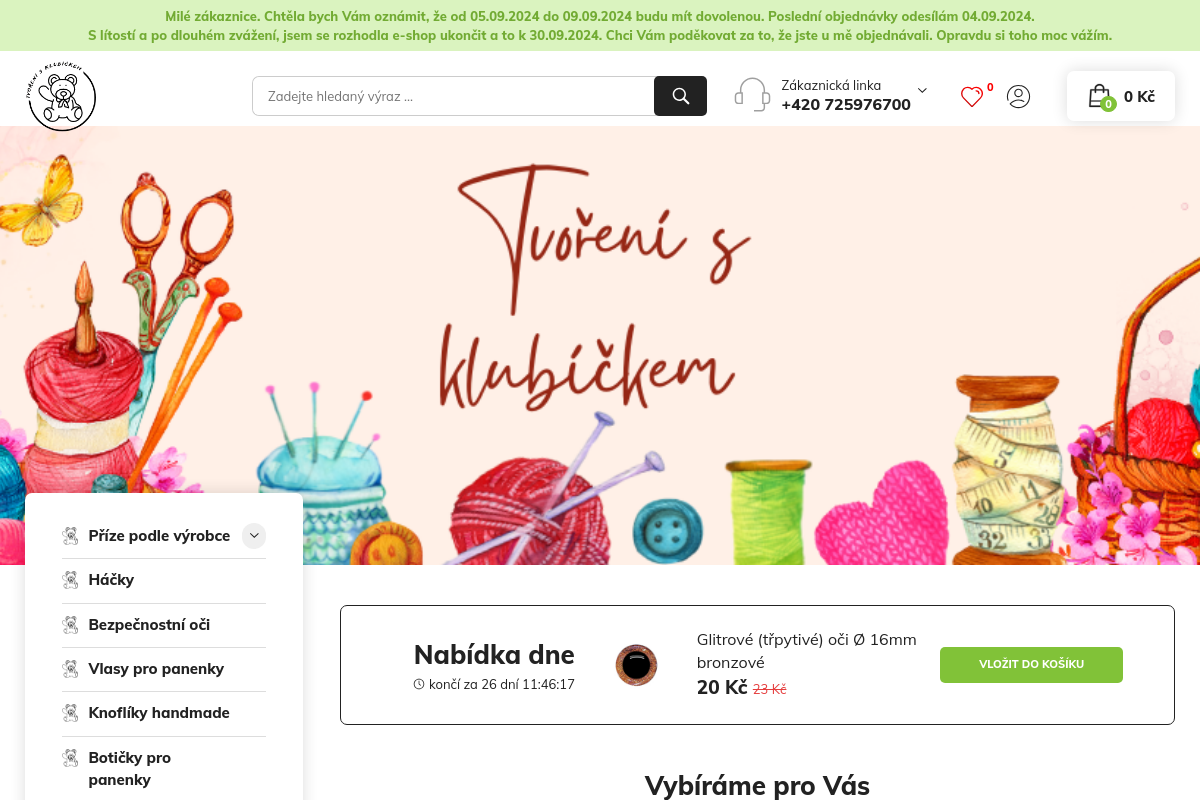The image size is (1200, 800).
Task: Open the Botičky pro panenky category
Action: coord(130,768)
